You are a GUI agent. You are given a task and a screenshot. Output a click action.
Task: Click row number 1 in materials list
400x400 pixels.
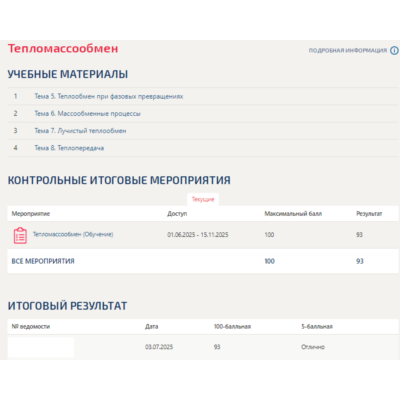15,96
